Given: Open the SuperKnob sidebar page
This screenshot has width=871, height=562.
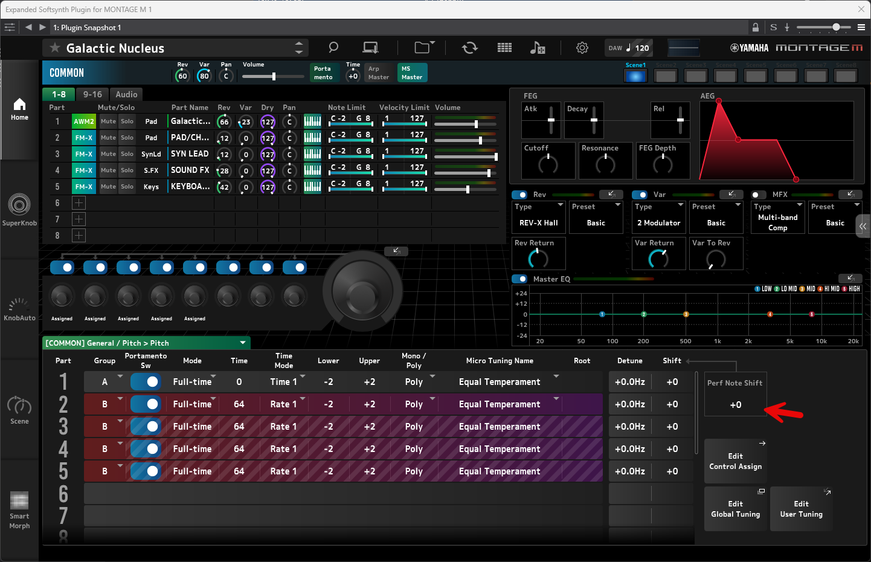Looking at the screenshot, I should tap(19, 209).
